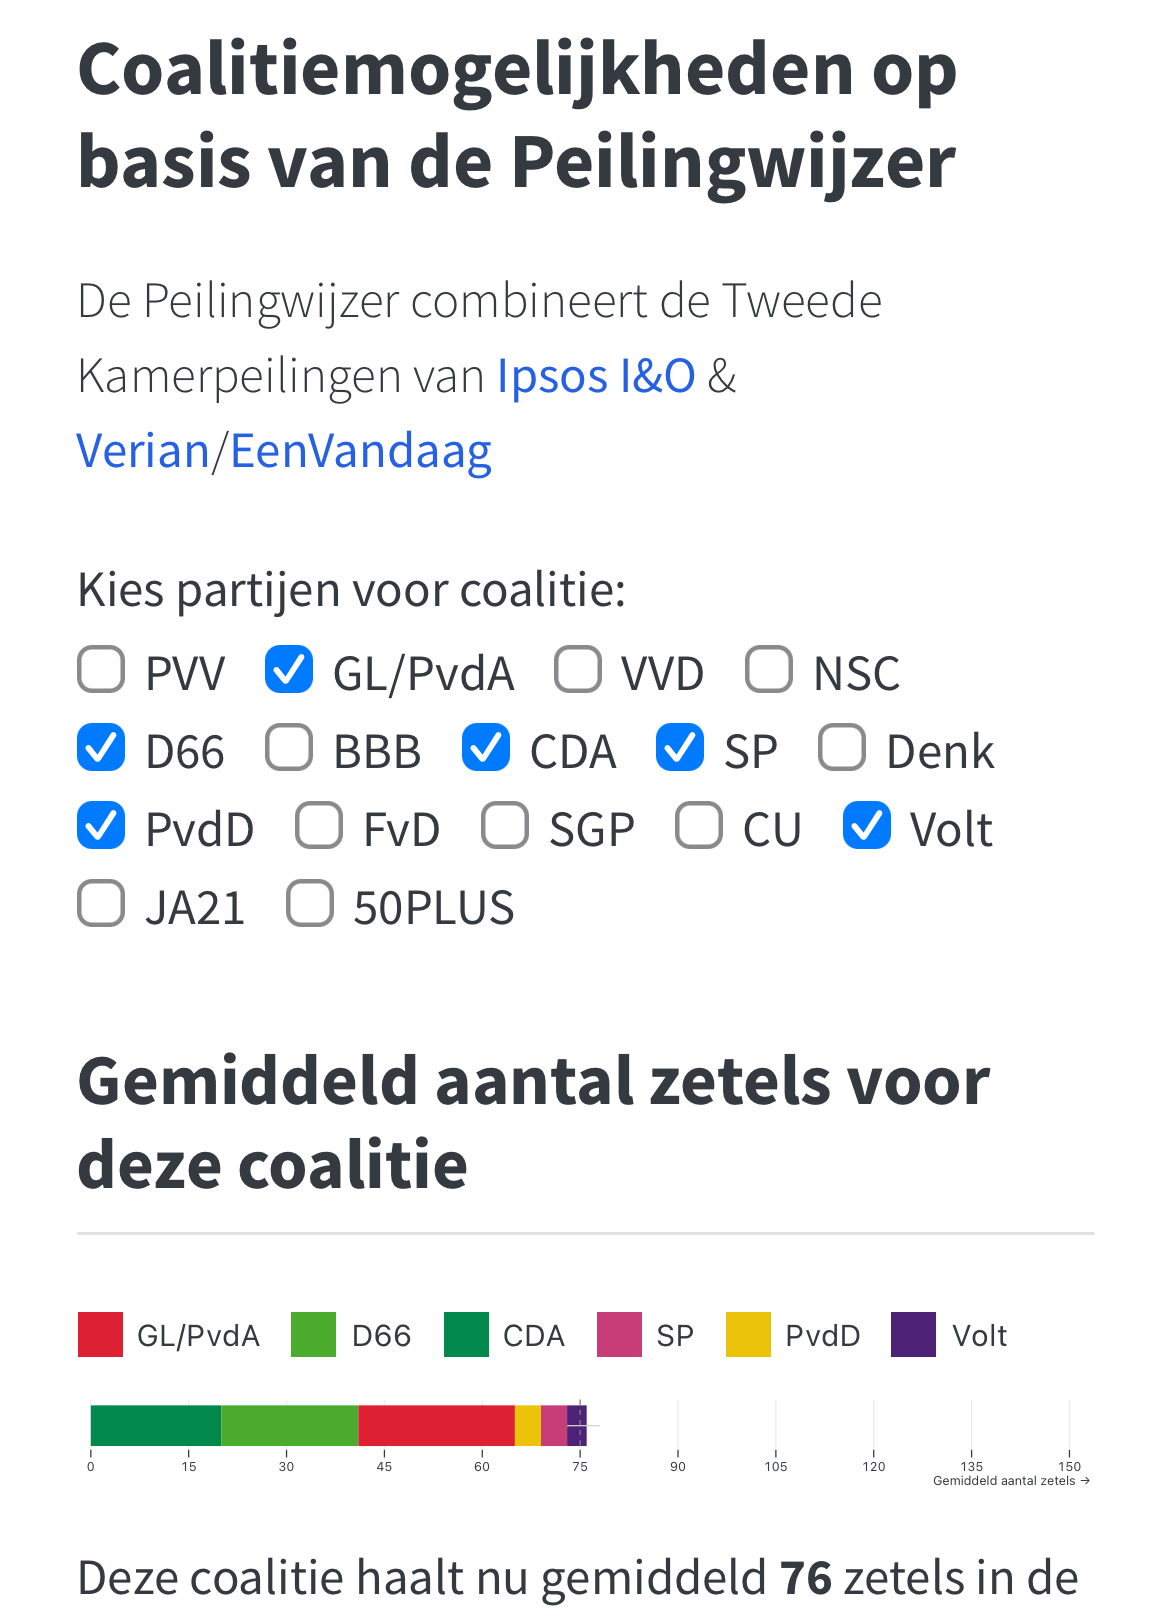Click the purple Volt legend swatch
This screenshot has height=1610, width=1170.
tap(913, 1335)
